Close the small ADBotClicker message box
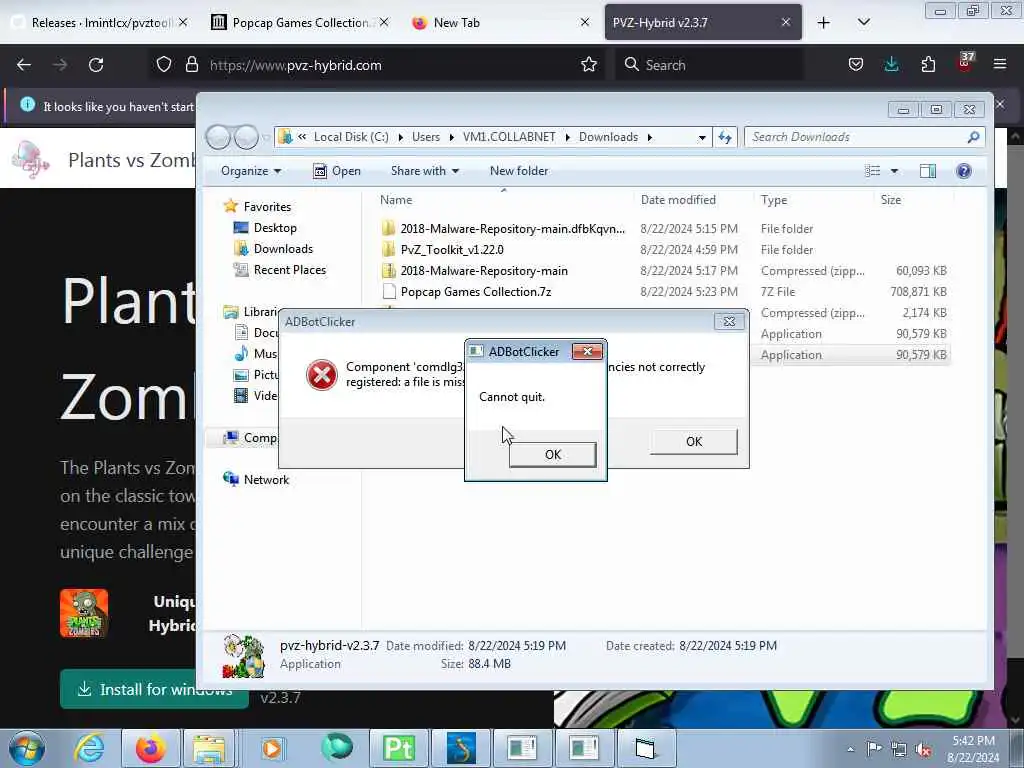This screenshot has height=768, width=1024. pos(587,351)
